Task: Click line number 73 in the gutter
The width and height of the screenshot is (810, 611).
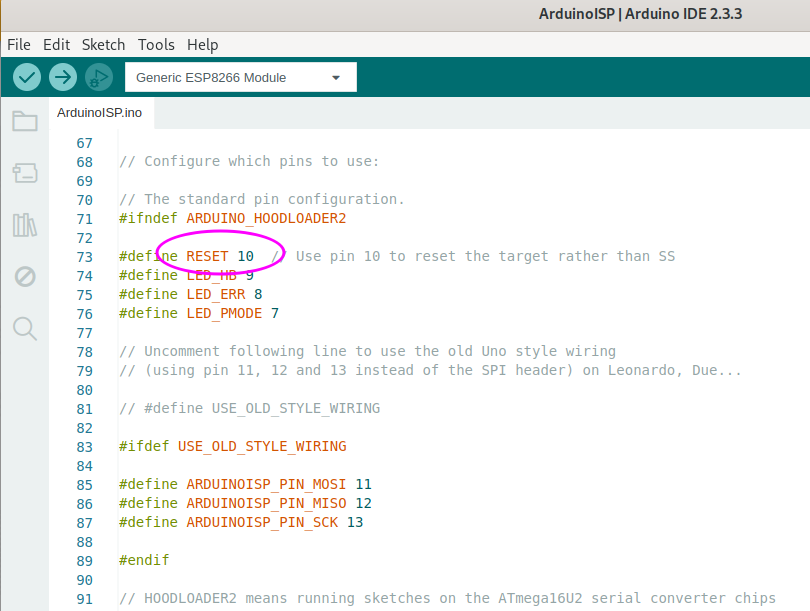Action: point(85,257)
